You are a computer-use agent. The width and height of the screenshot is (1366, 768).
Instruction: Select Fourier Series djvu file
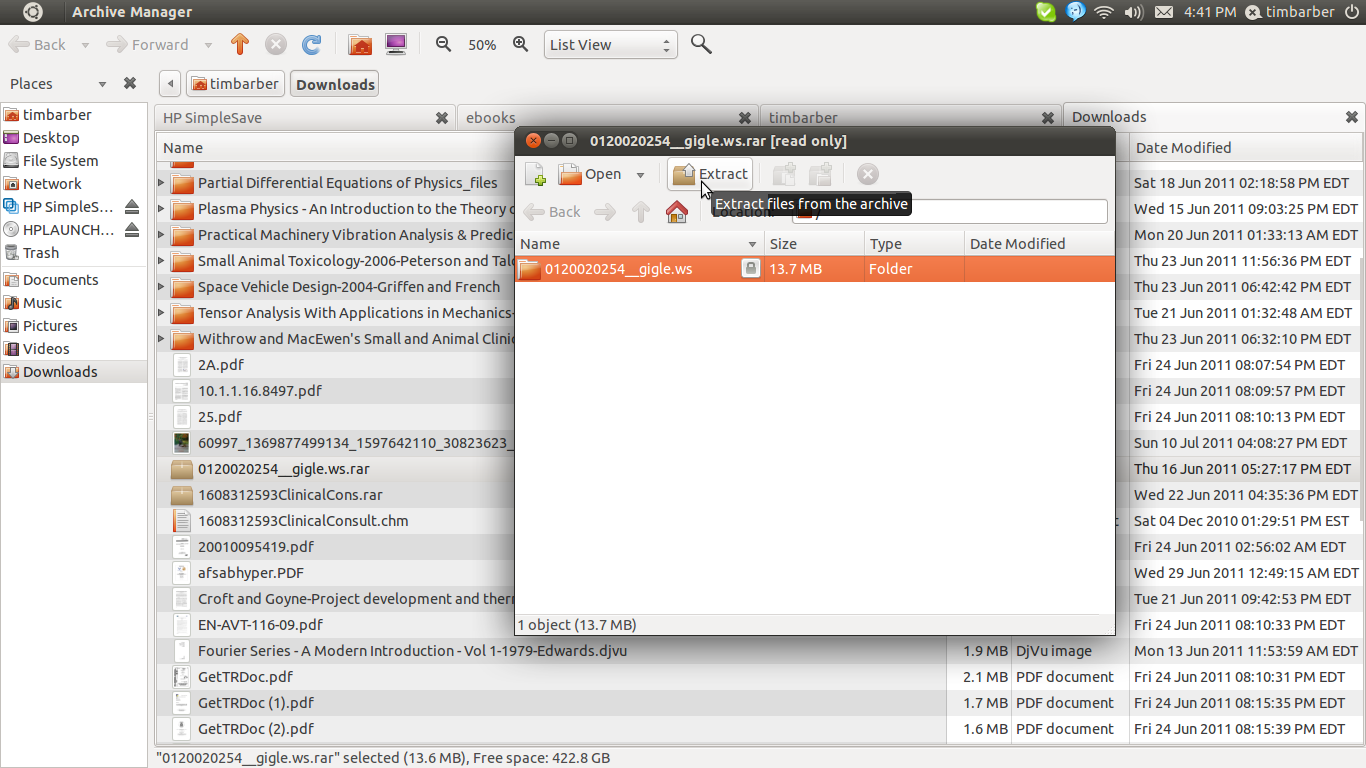(412, 651)
